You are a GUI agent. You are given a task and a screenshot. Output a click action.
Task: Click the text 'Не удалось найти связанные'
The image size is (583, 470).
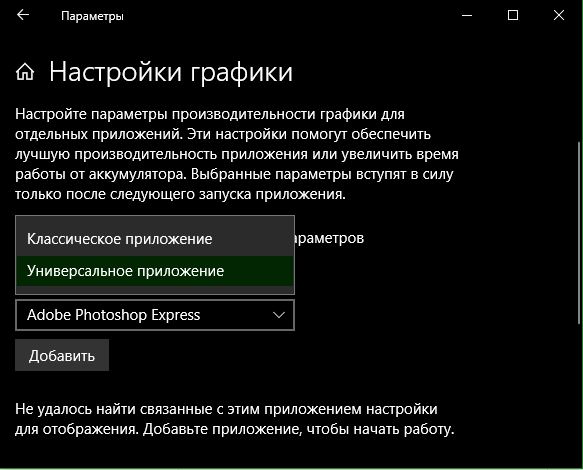point(114,409)
